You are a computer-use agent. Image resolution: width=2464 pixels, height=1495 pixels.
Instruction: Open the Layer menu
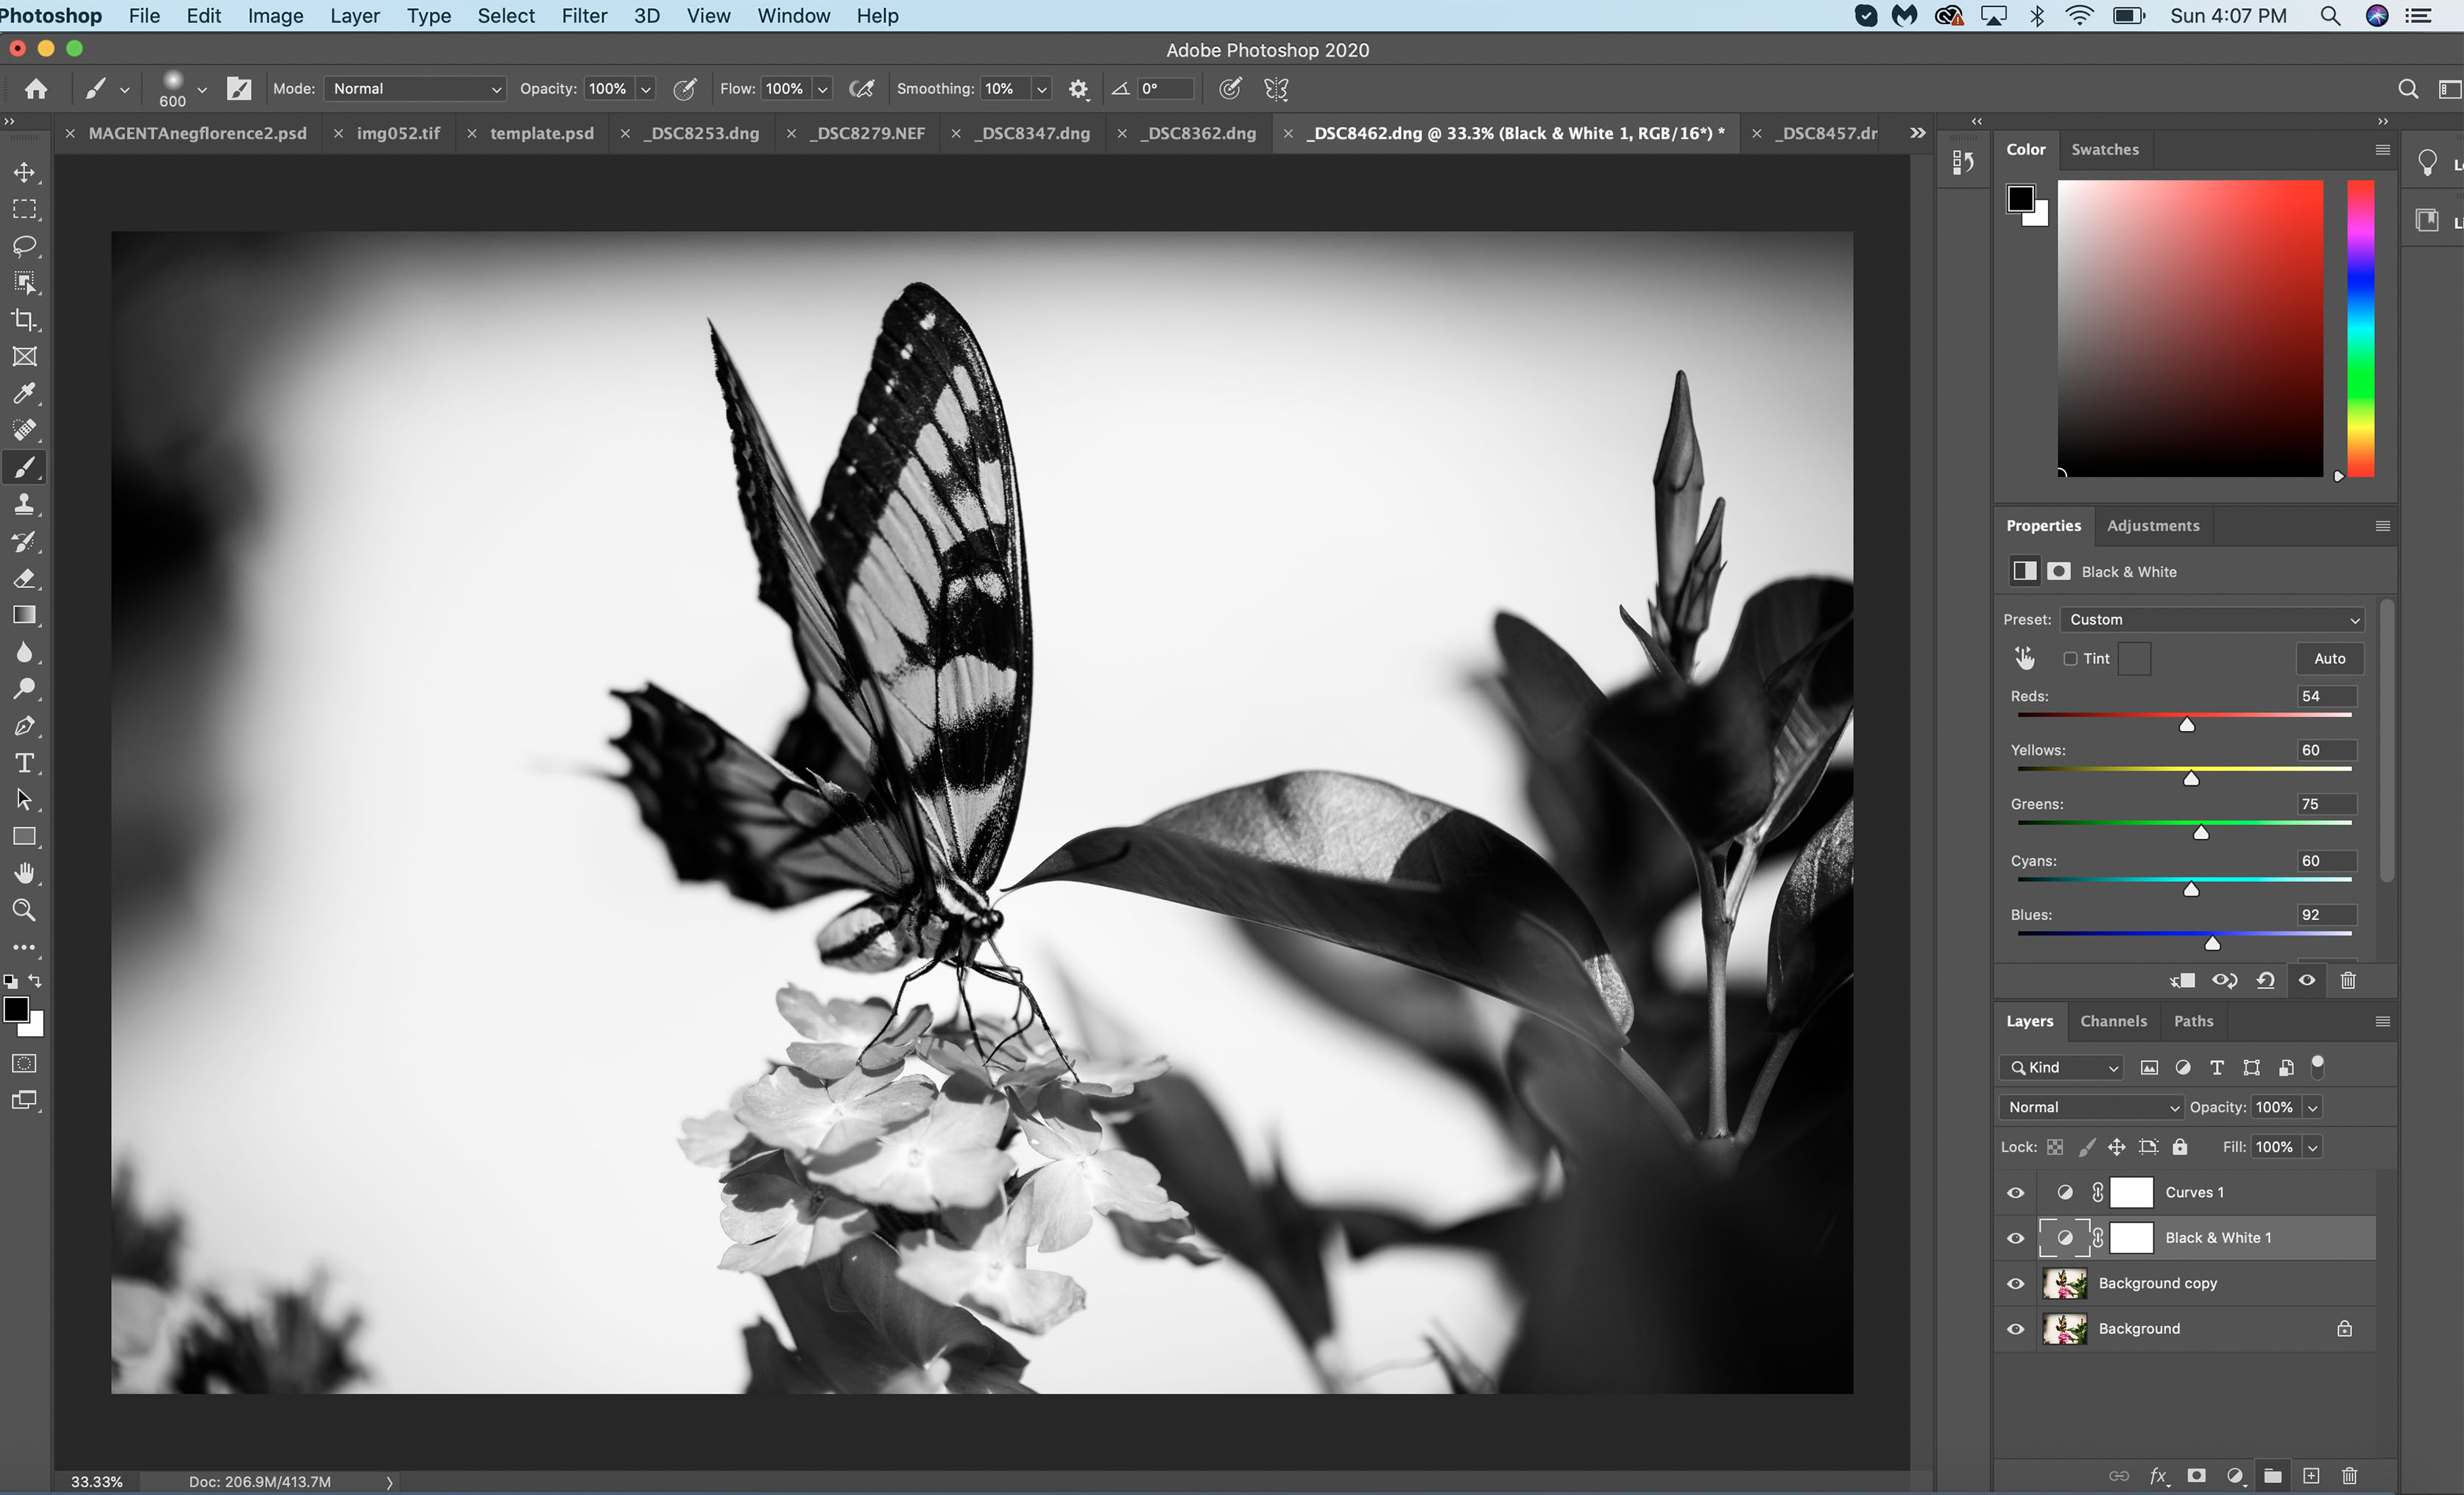click(x=355, y=16)
